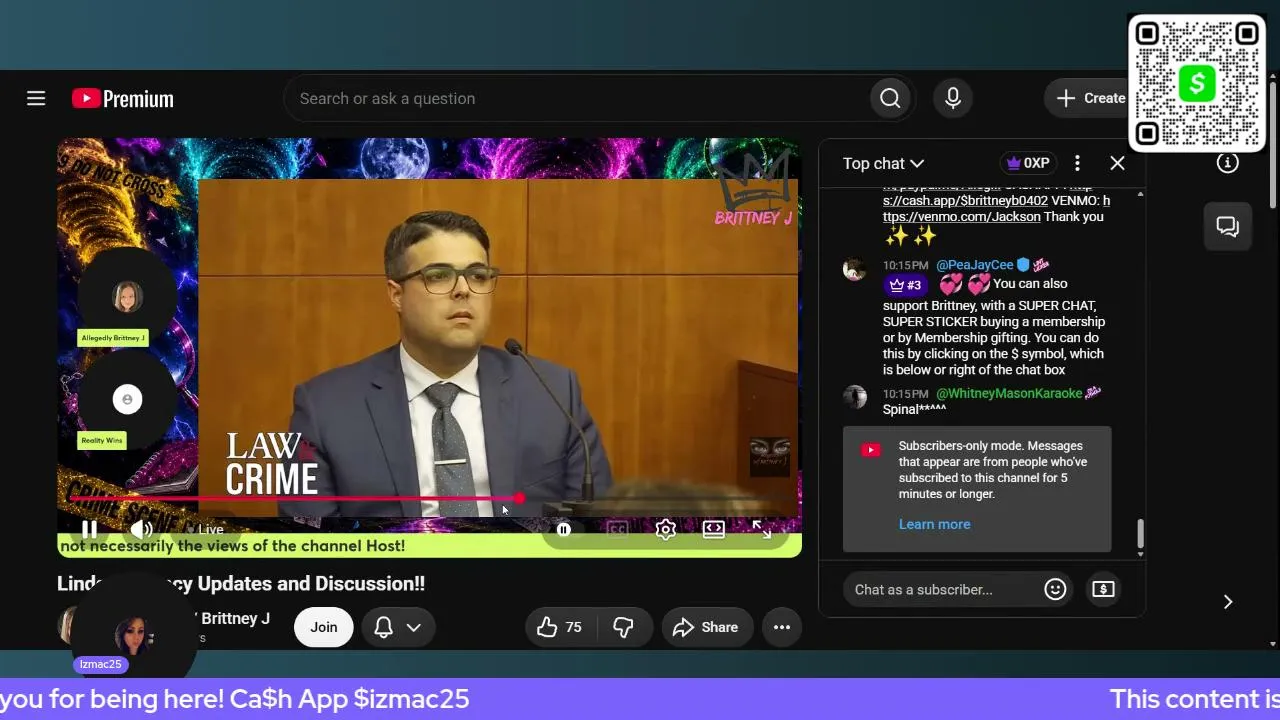1280x720 pixels.
Task: Open @WhitneyMasonKaraoke's chat profile
Action: click(1009, 393)
